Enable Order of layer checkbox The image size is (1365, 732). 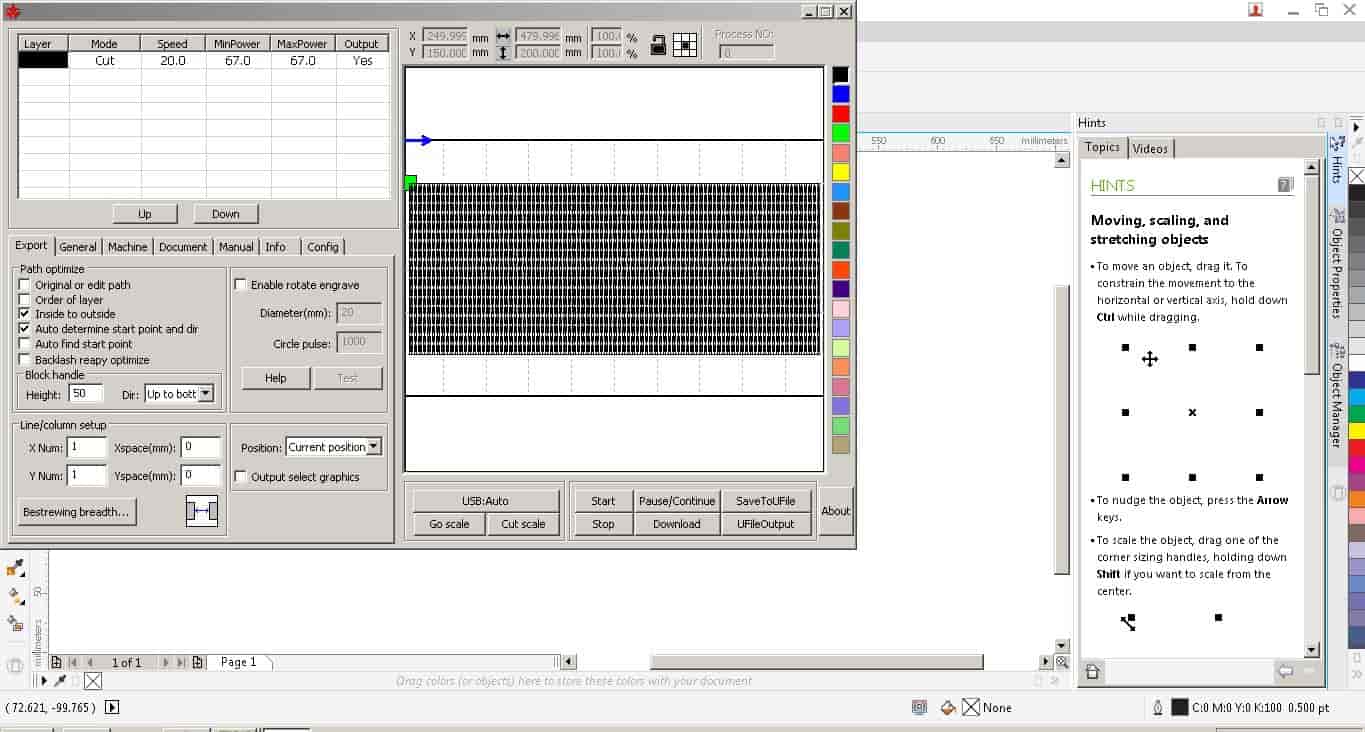(25, 300)
